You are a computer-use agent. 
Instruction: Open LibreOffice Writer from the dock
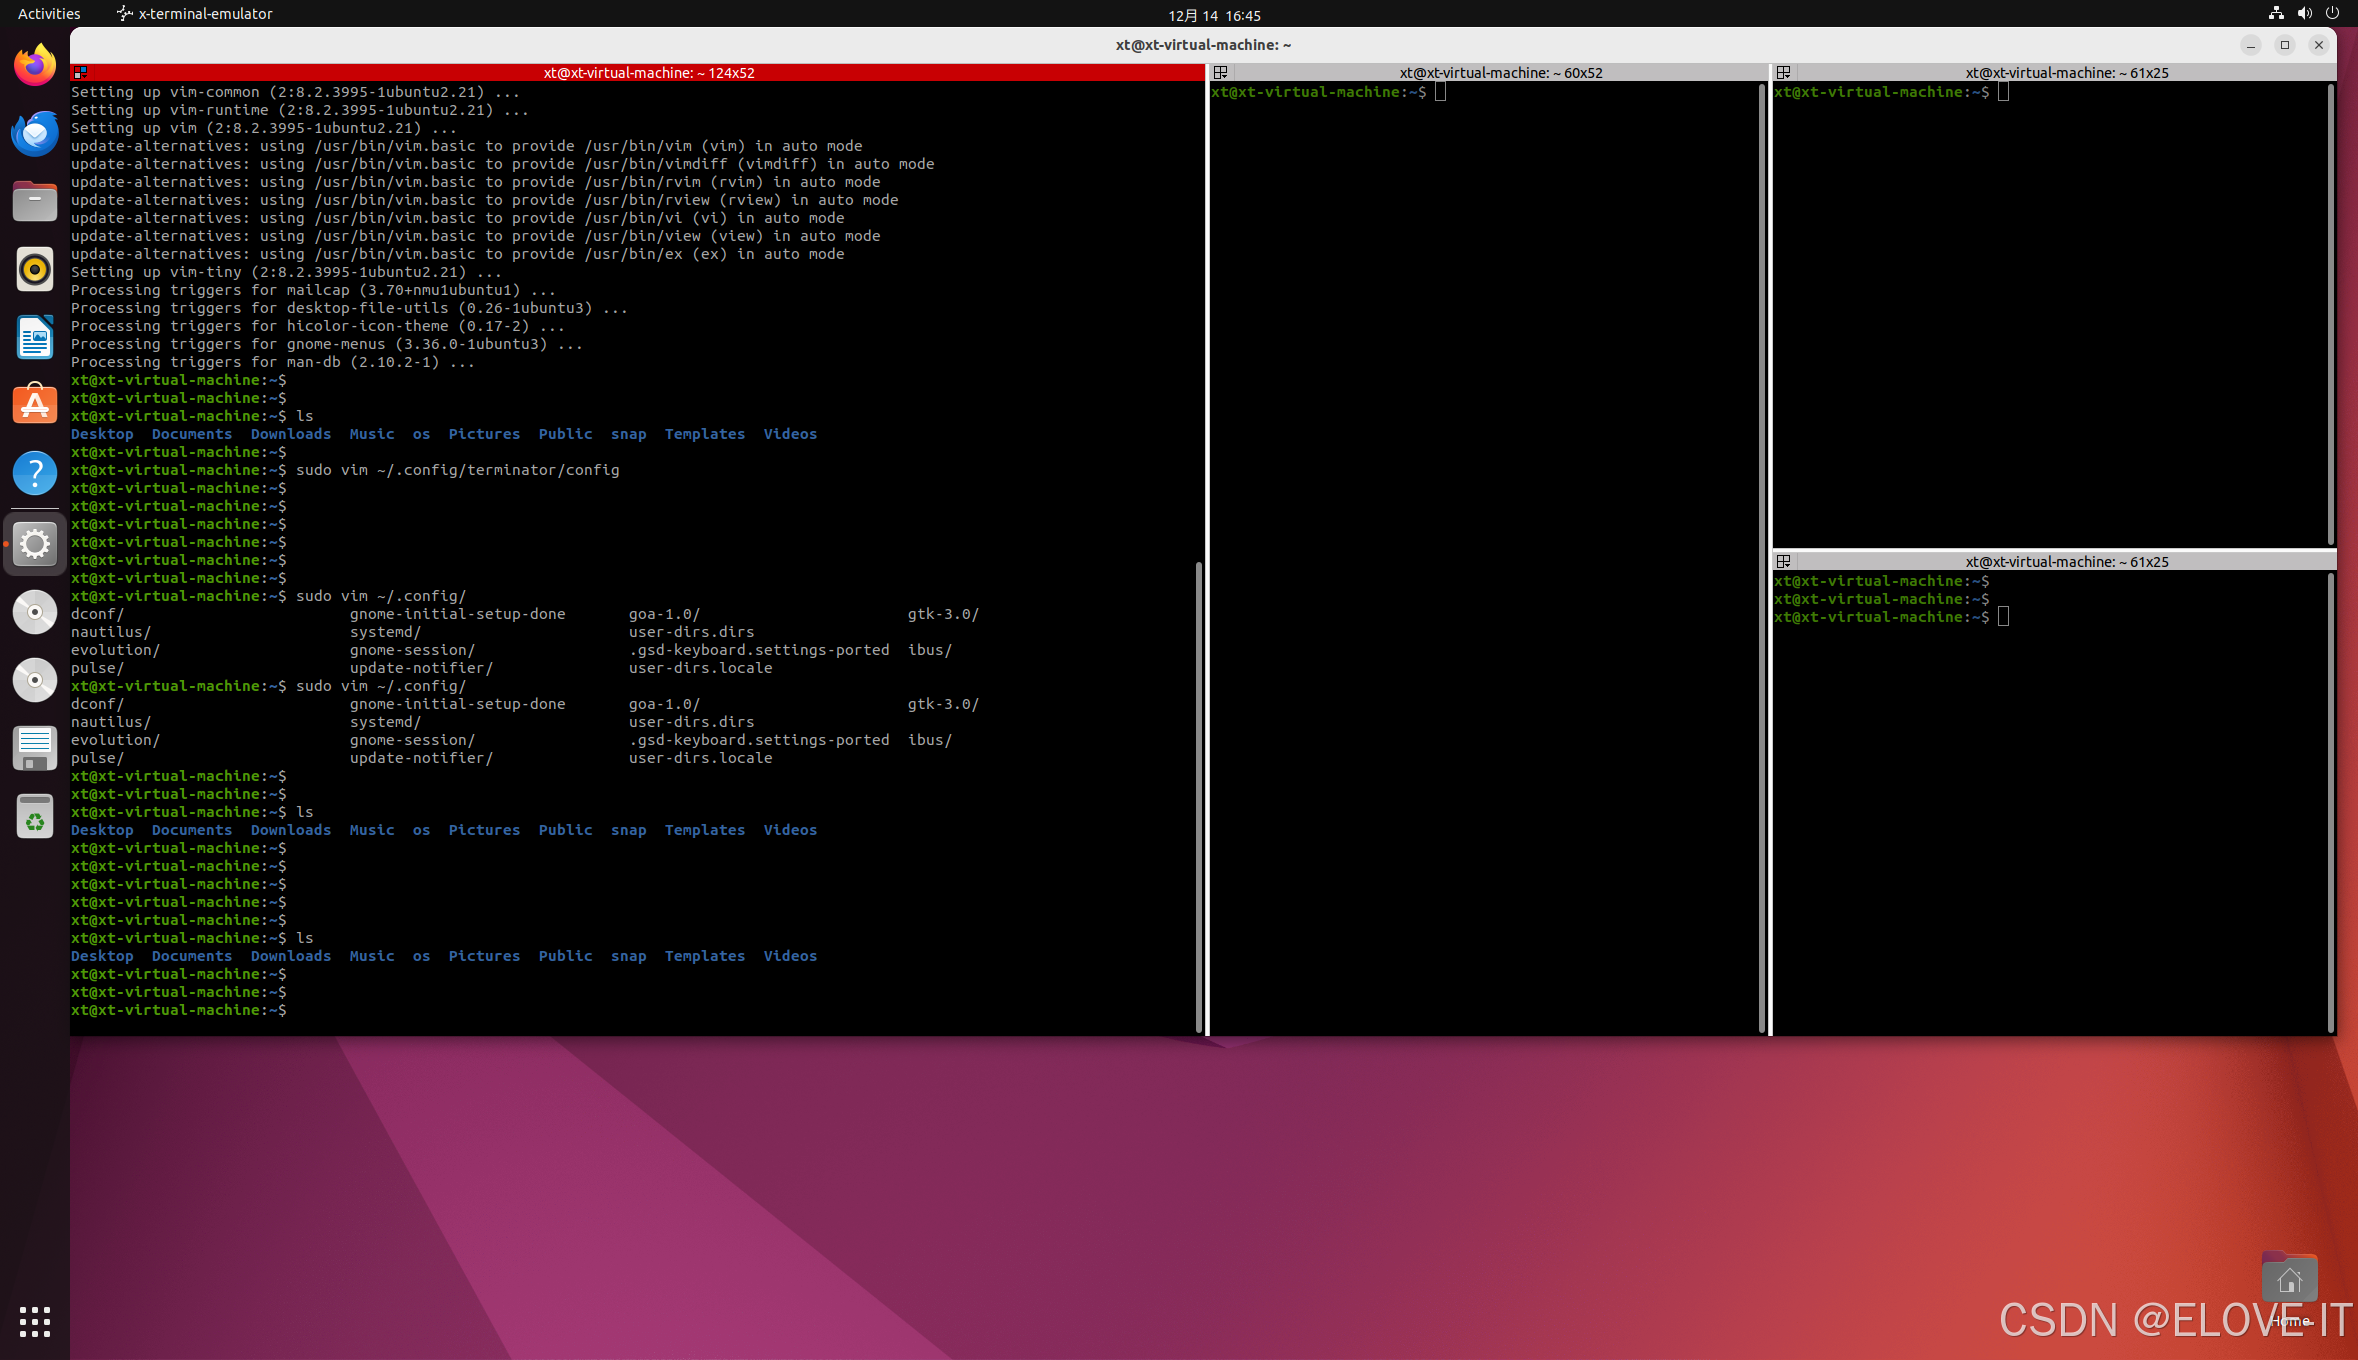[x=35, y=337]
